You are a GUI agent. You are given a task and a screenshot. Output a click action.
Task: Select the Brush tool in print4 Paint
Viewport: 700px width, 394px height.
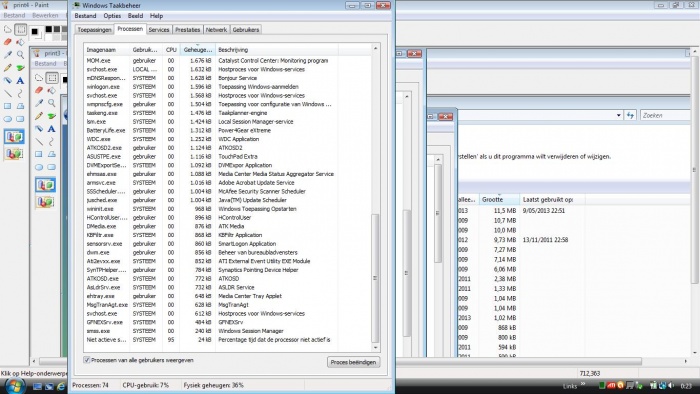tap(20, 68)
